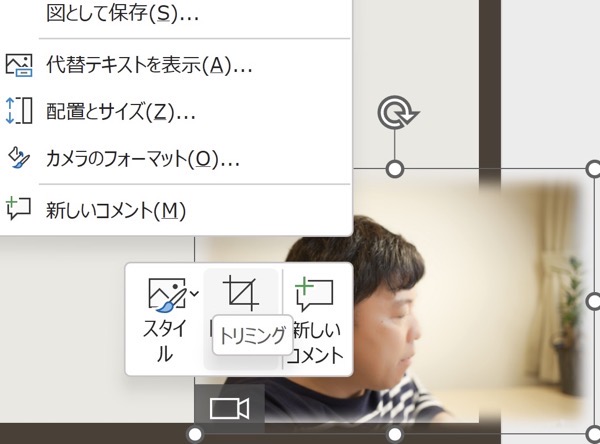Image resolution: width=600 pixels, height=444 pixels.
Task: Click the rotation handle above the picture
Action: pos(398,113)
